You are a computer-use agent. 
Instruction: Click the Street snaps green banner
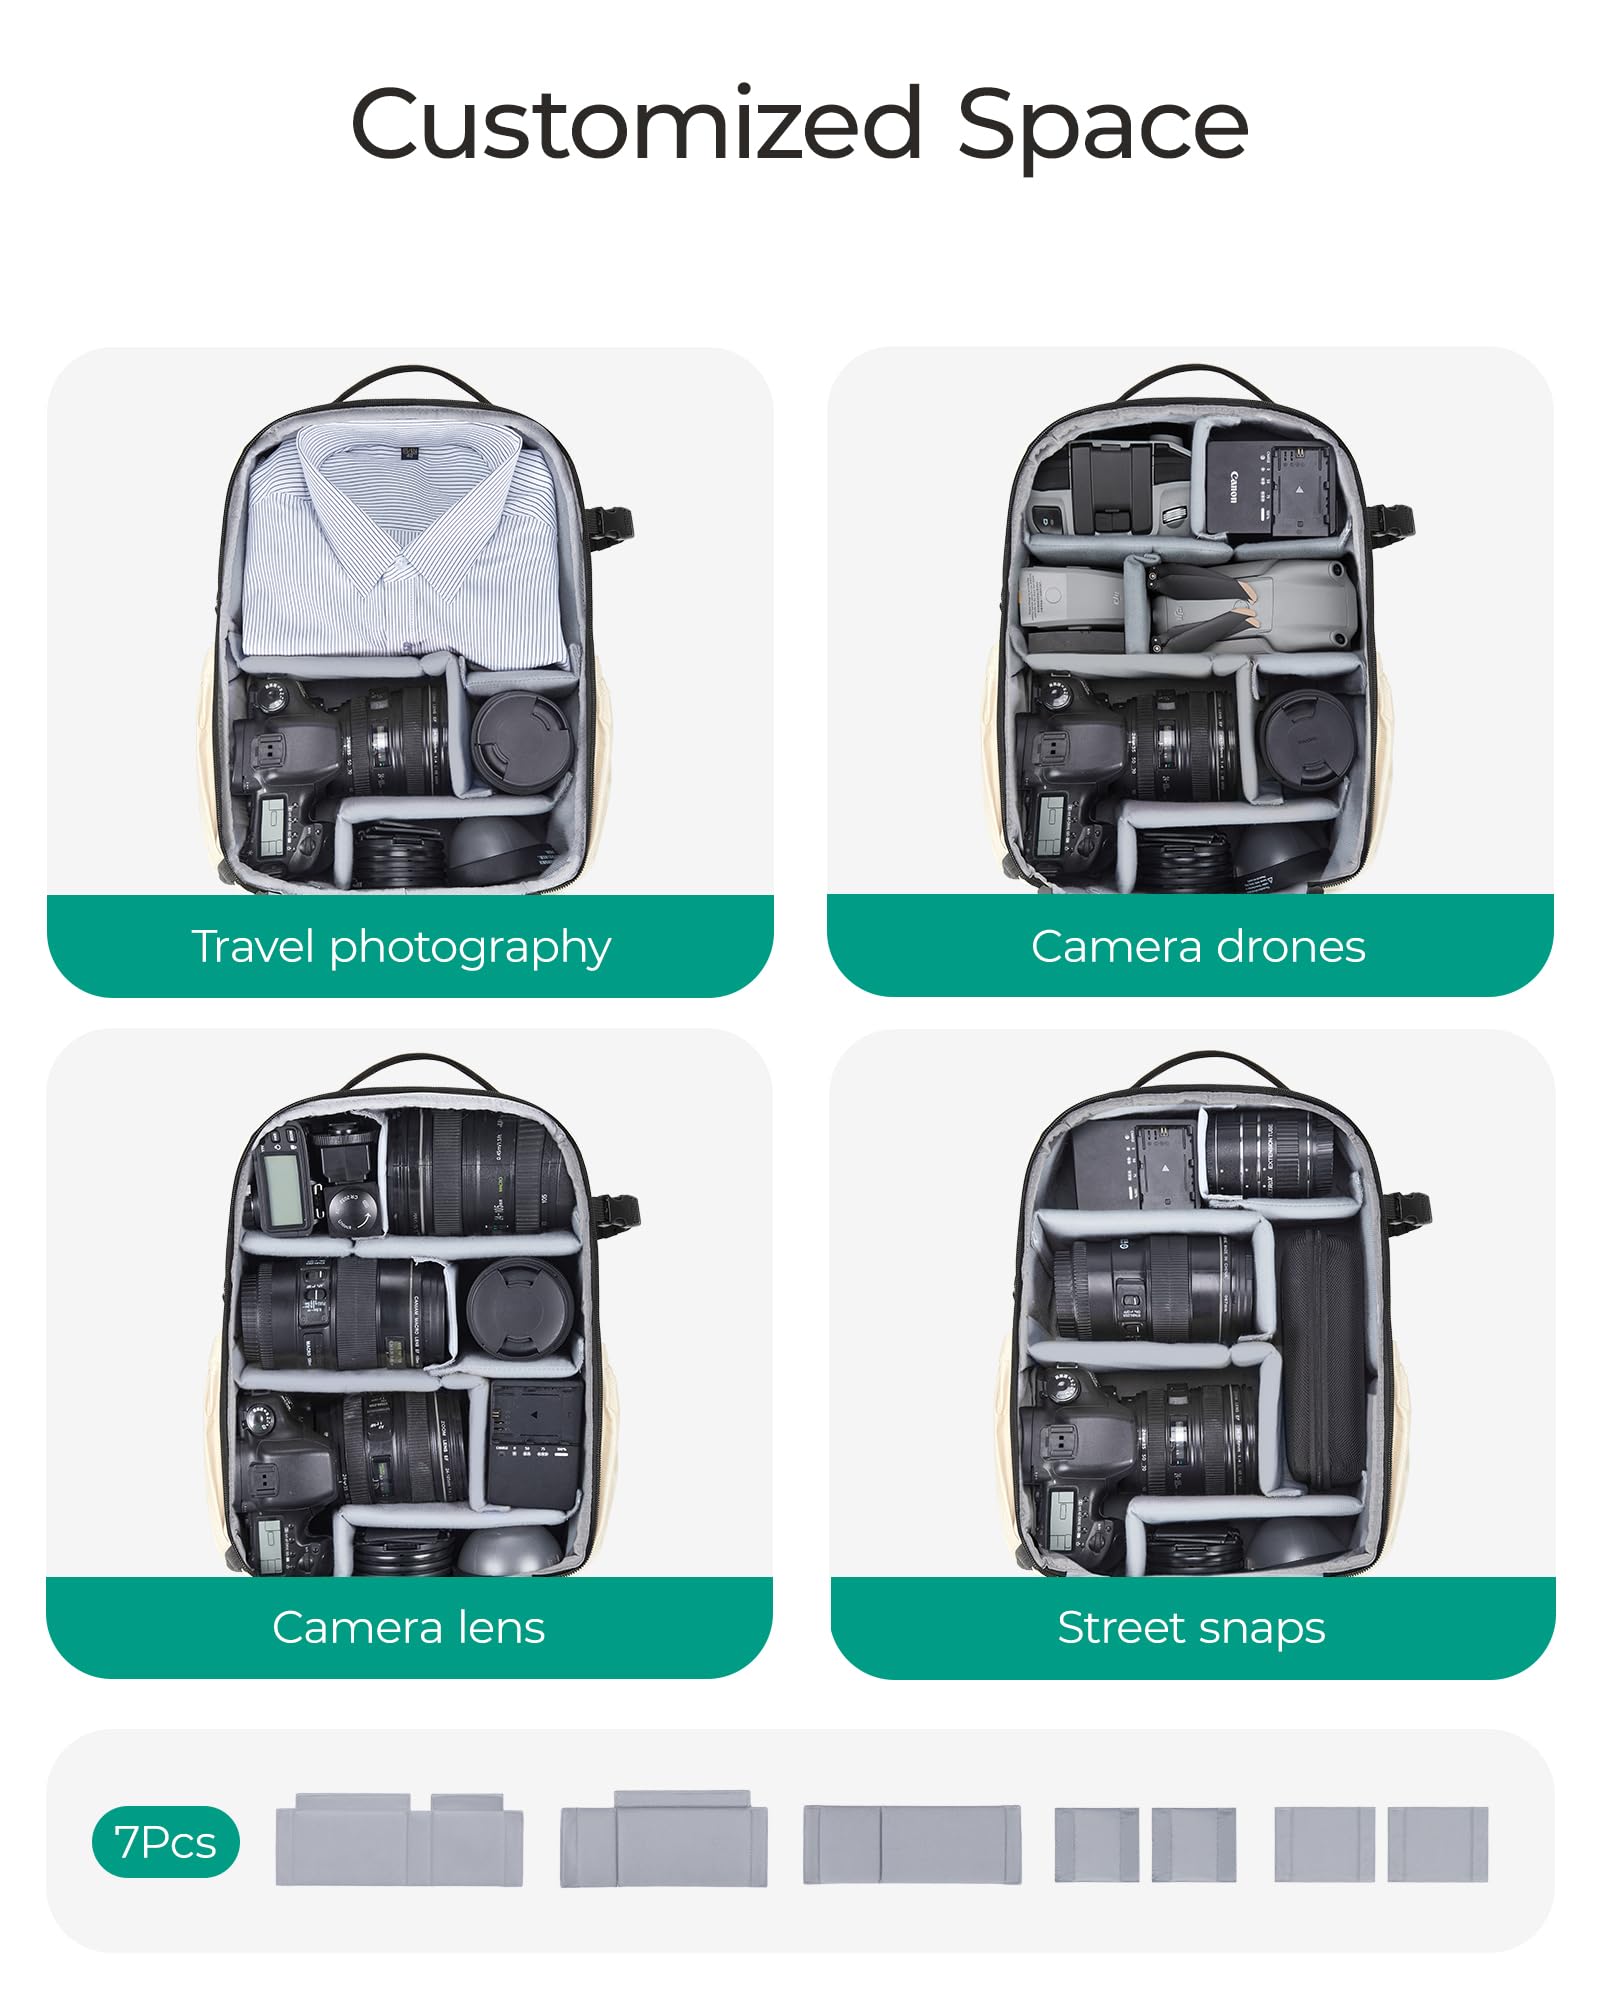pyautogui.click(x=1192, y=1627)
